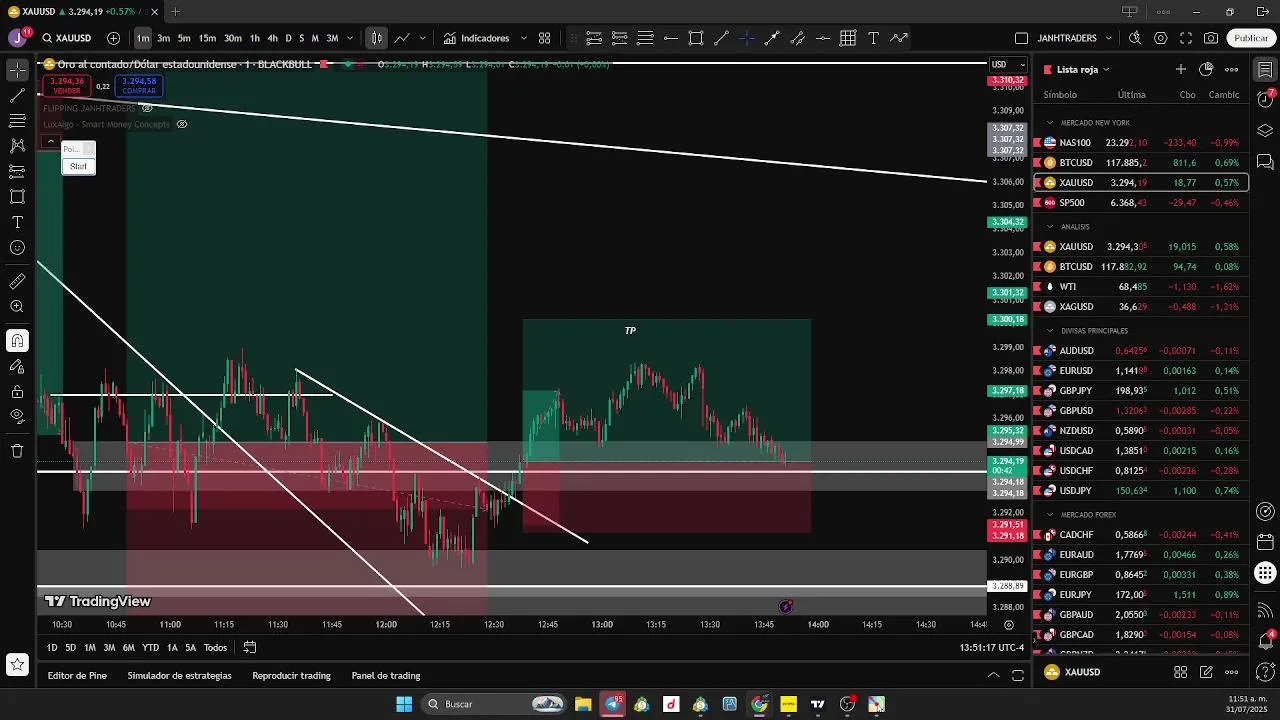Image resolution: width=1280 pixels, height=720 pixels.
Task: Open the emoji icons tool
Action: tap(17, 247)
